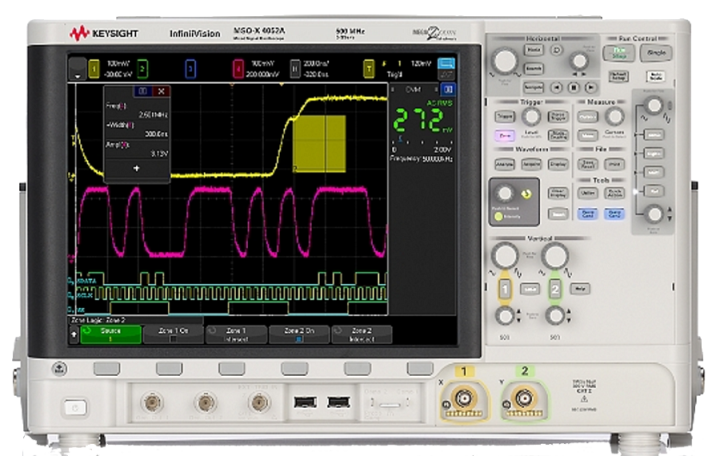Tap the yellow channel 1 badge on screen
The width and height of the screenshot is (720, 456).
coord(94,69)
